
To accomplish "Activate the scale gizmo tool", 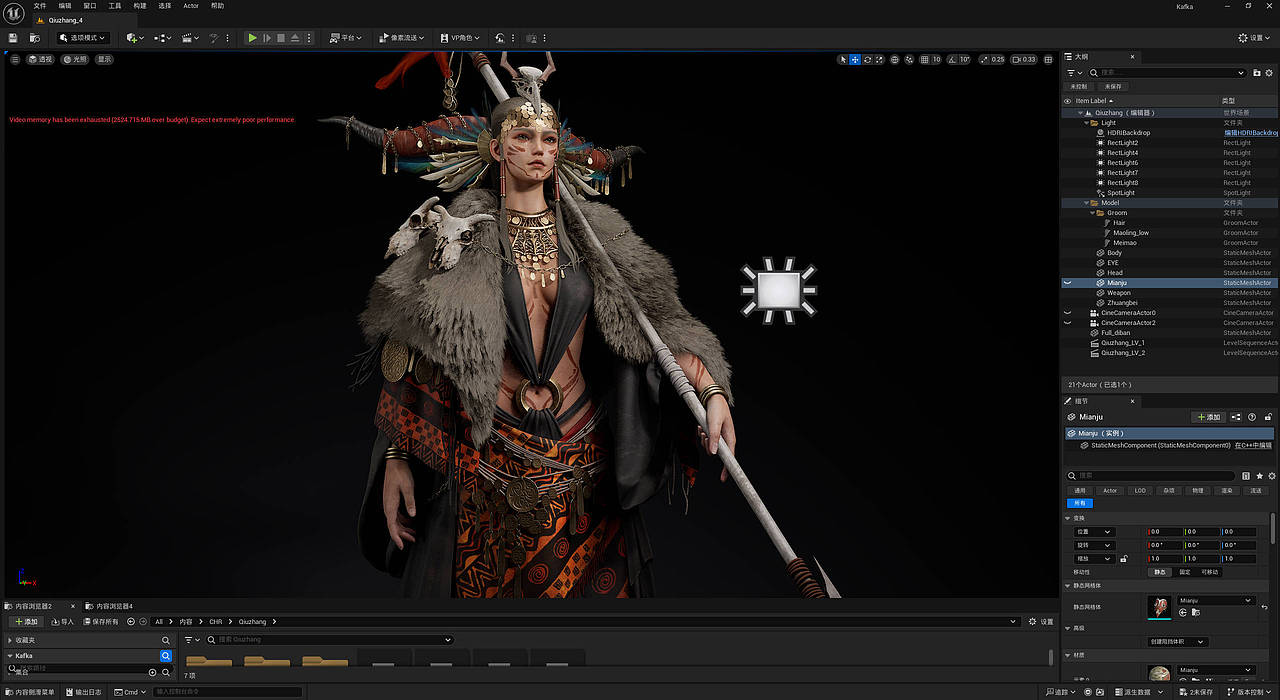I will pyautogui.click(x=879, y=59).
